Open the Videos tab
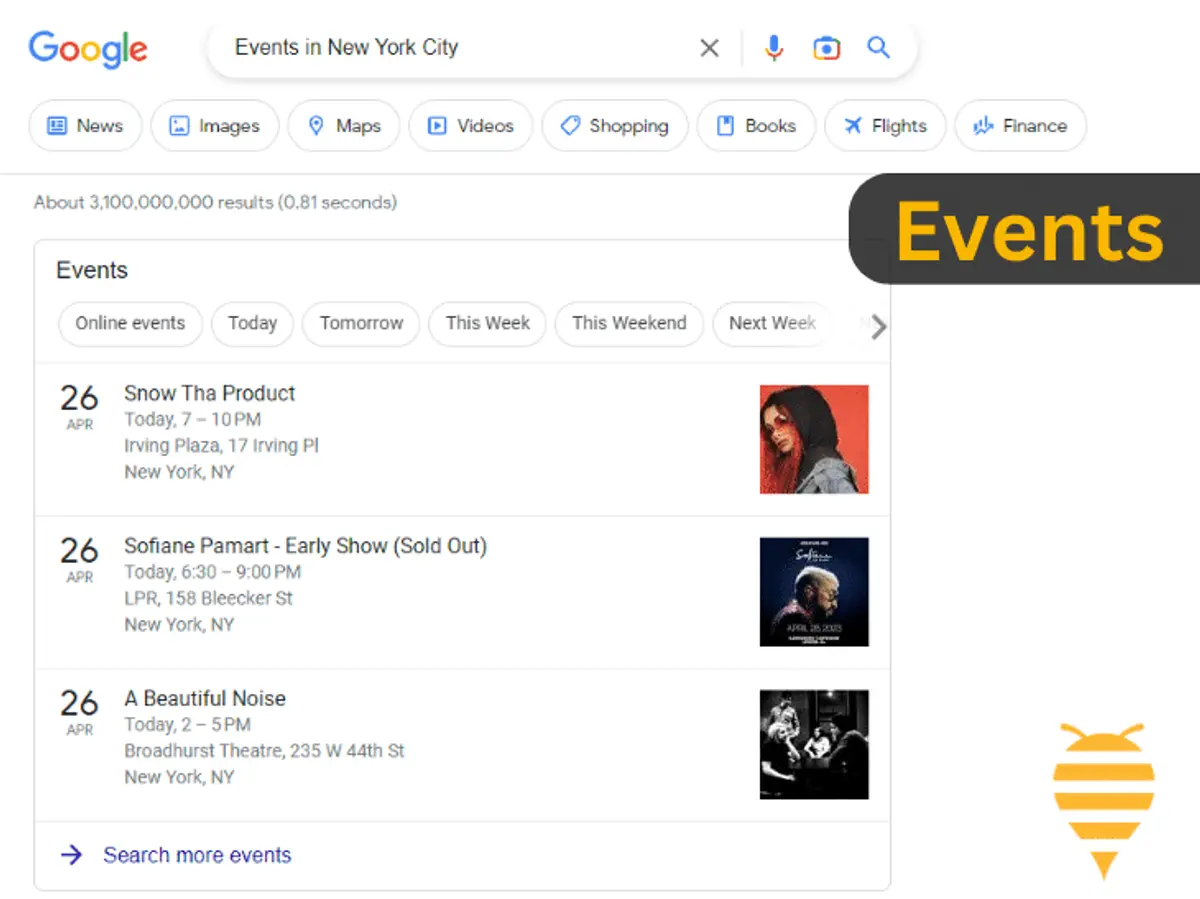The image size is (1200, 899). (x=470, y=126)
